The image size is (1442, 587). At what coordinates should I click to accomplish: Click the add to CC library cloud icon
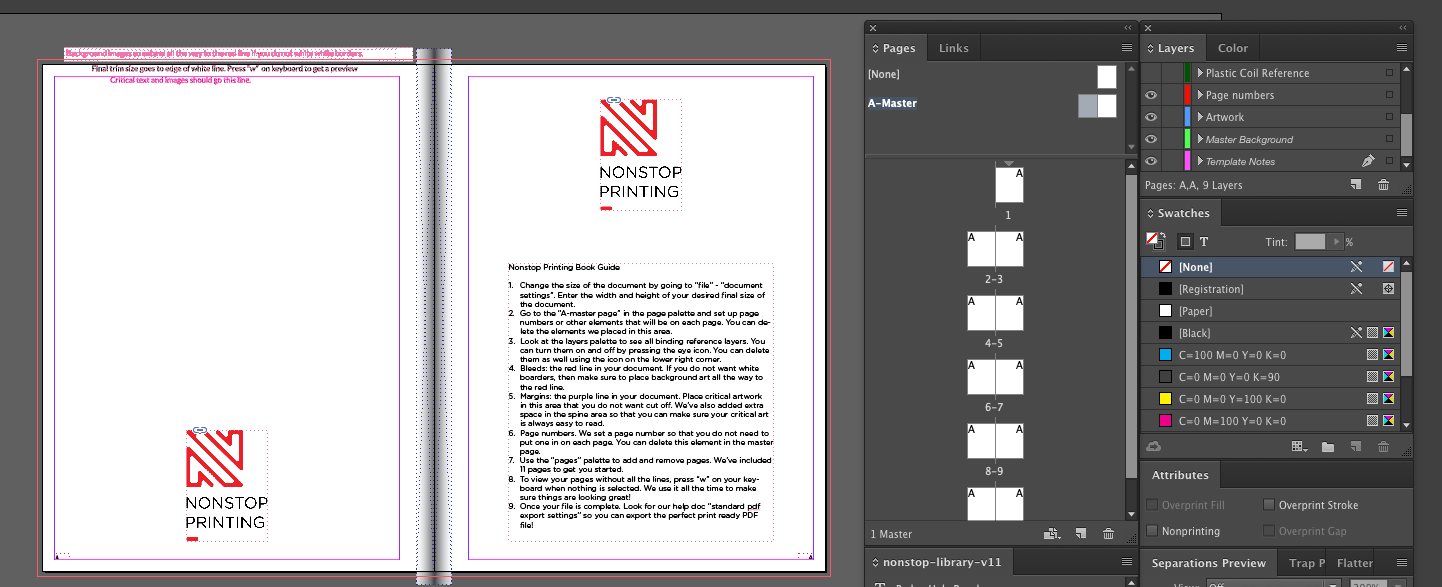pos(1154,447)
